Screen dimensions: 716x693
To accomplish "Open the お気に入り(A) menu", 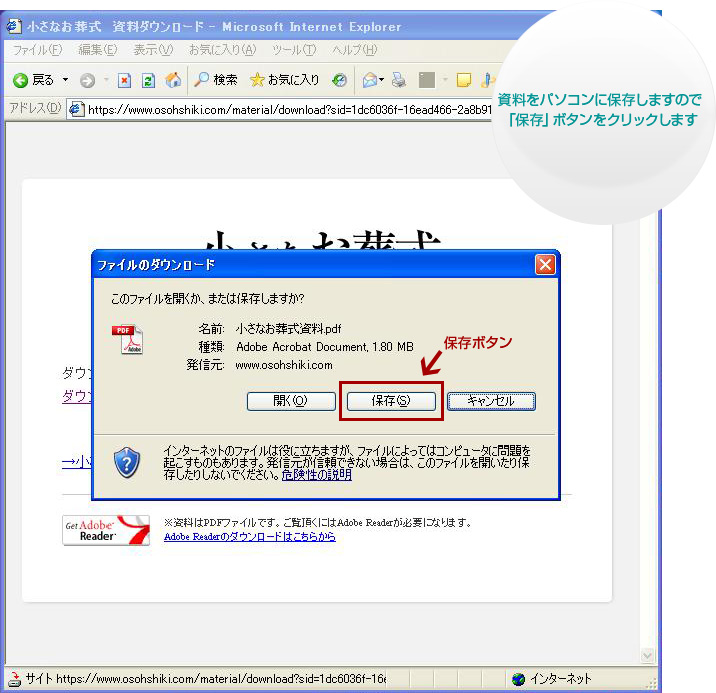I will coord(222,50).
